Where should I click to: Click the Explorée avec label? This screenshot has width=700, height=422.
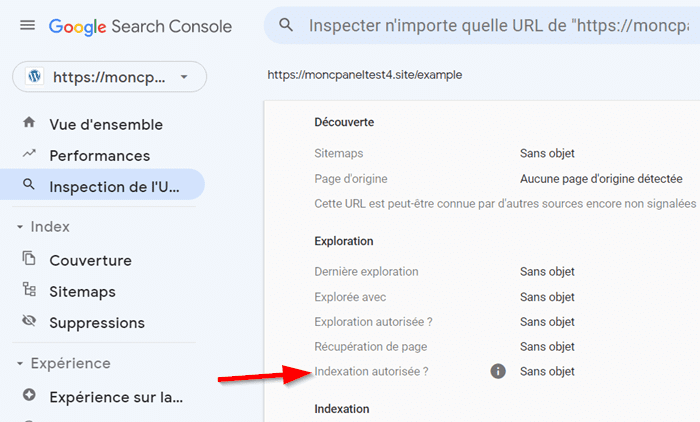point(350,297)
